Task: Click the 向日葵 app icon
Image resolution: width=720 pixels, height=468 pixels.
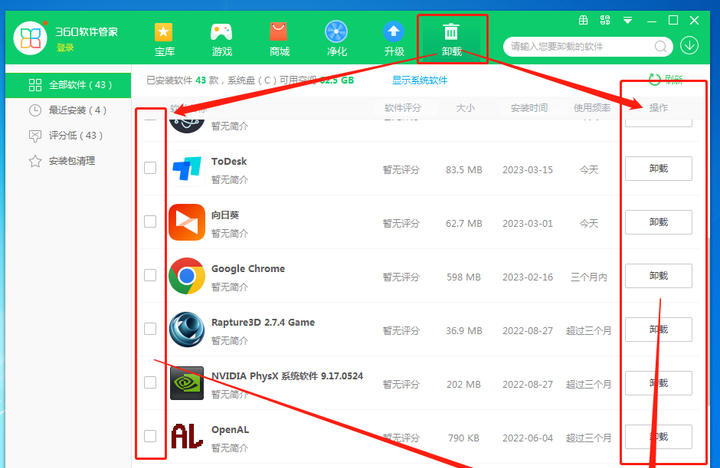Action: [186, 222]
